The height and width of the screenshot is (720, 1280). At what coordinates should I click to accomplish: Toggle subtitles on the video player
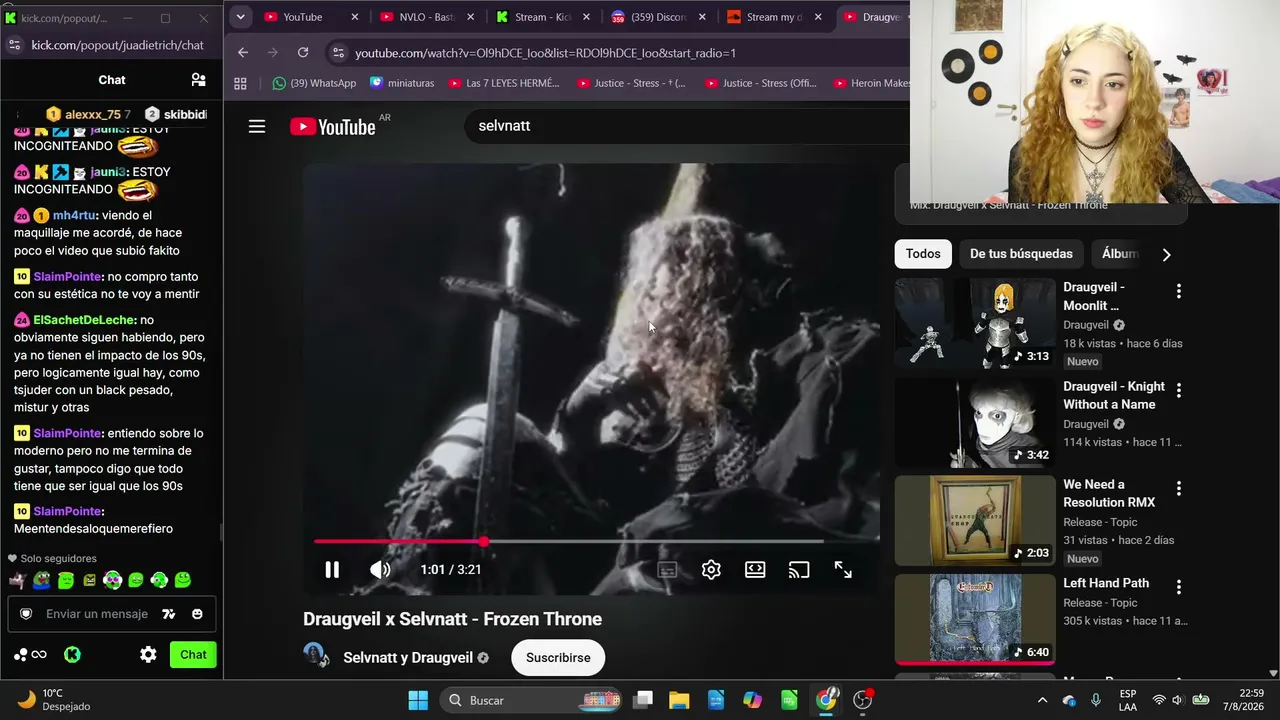(x=667, y=570)
